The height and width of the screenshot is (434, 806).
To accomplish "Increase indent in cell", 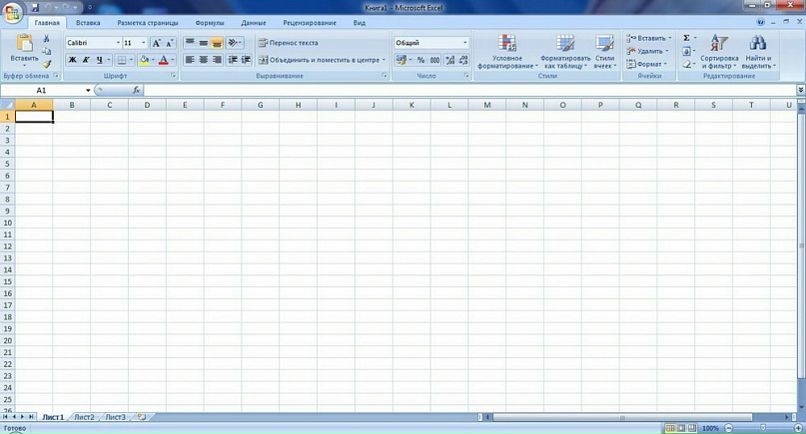I will [x=246, y=60].
